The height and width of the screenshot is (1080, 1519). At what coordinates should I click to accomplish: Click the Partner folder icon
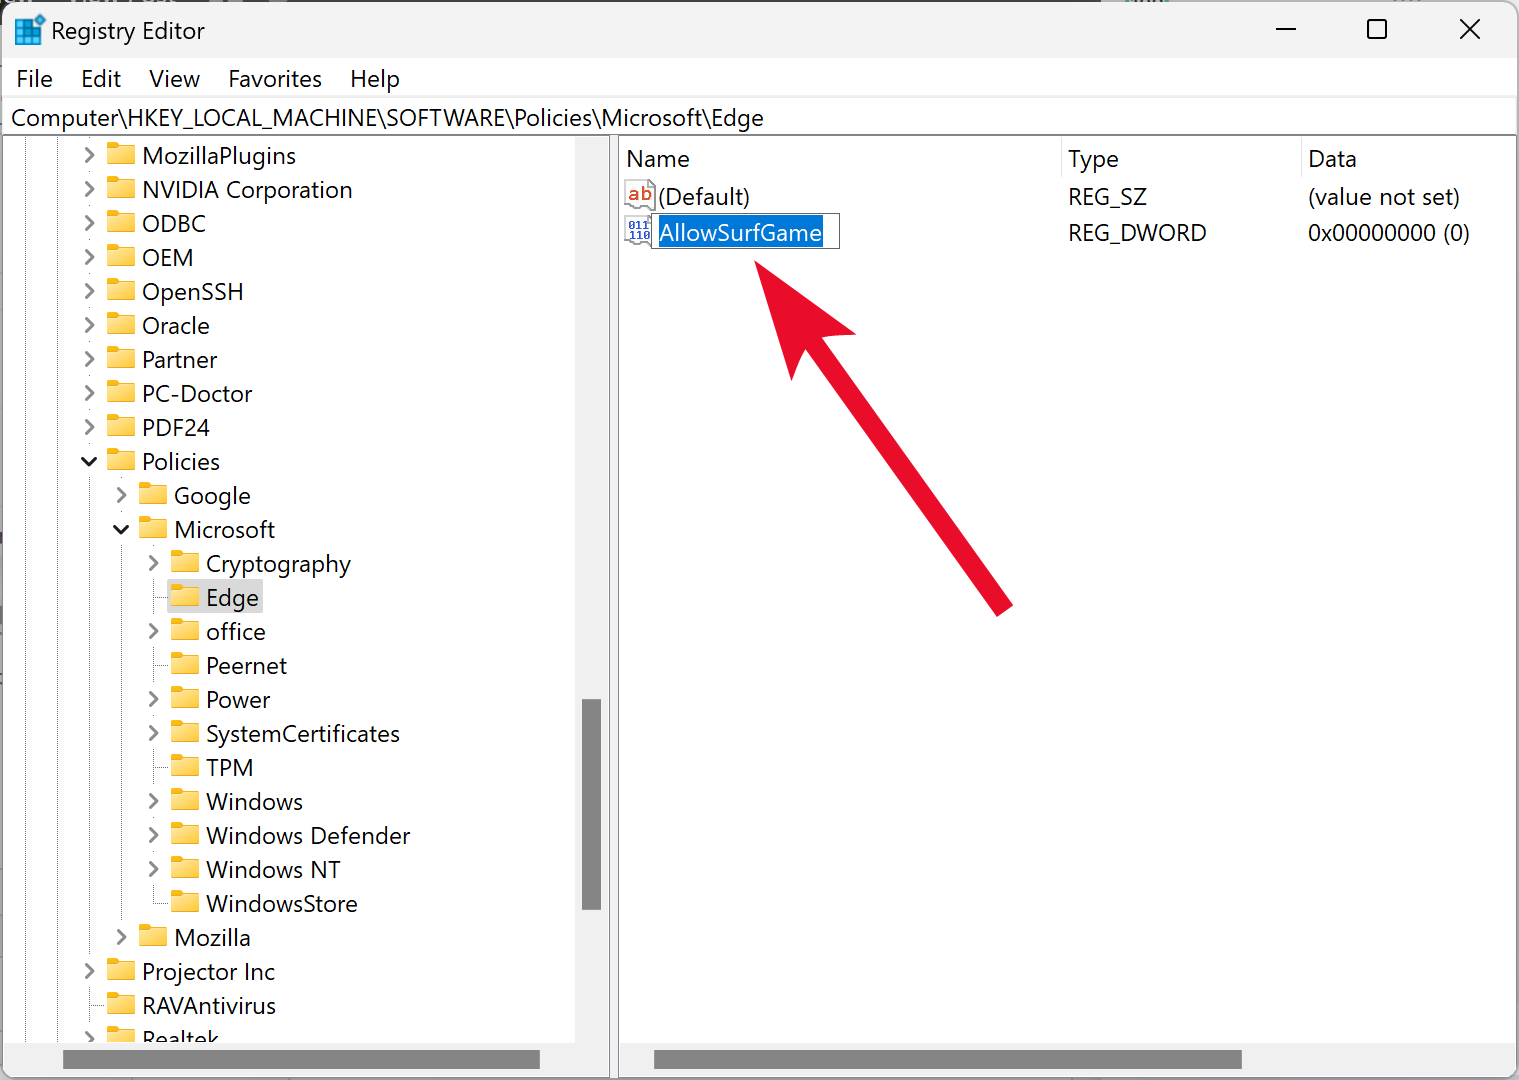pyautogui.click(x=121, y=358)
